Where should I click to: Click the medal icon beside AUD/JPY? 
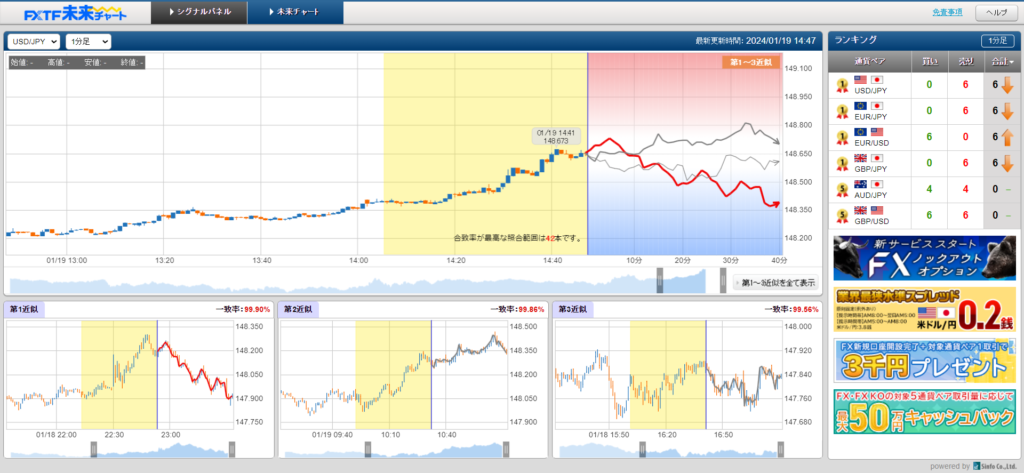point(842,189)
